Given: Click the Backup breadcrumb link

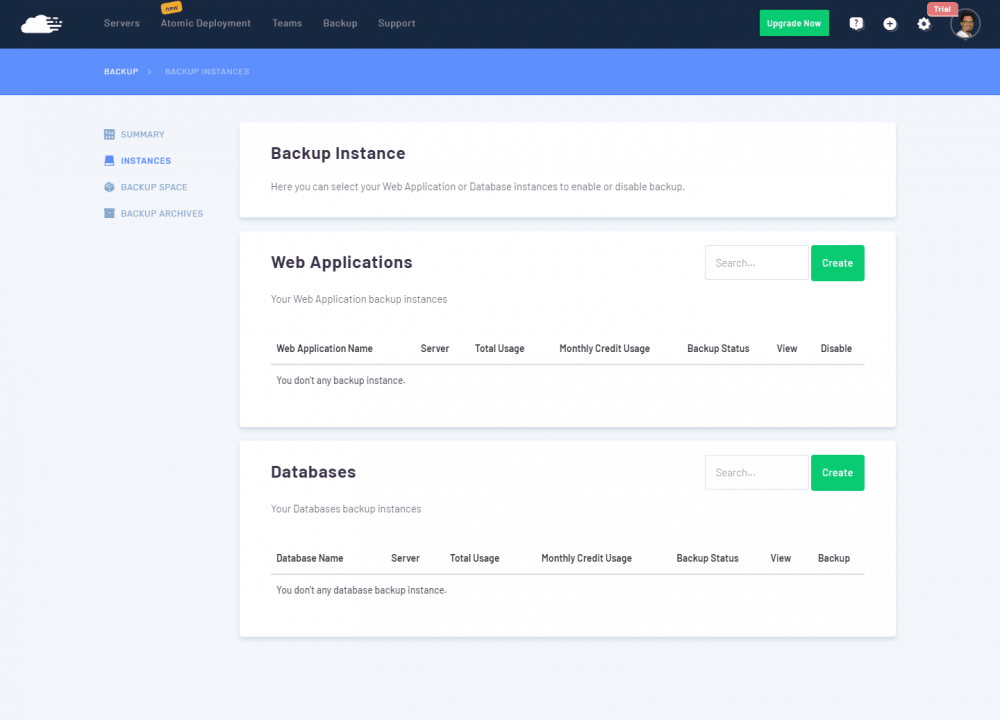Looking at the screenshot, I should click(x=120, y=71).
